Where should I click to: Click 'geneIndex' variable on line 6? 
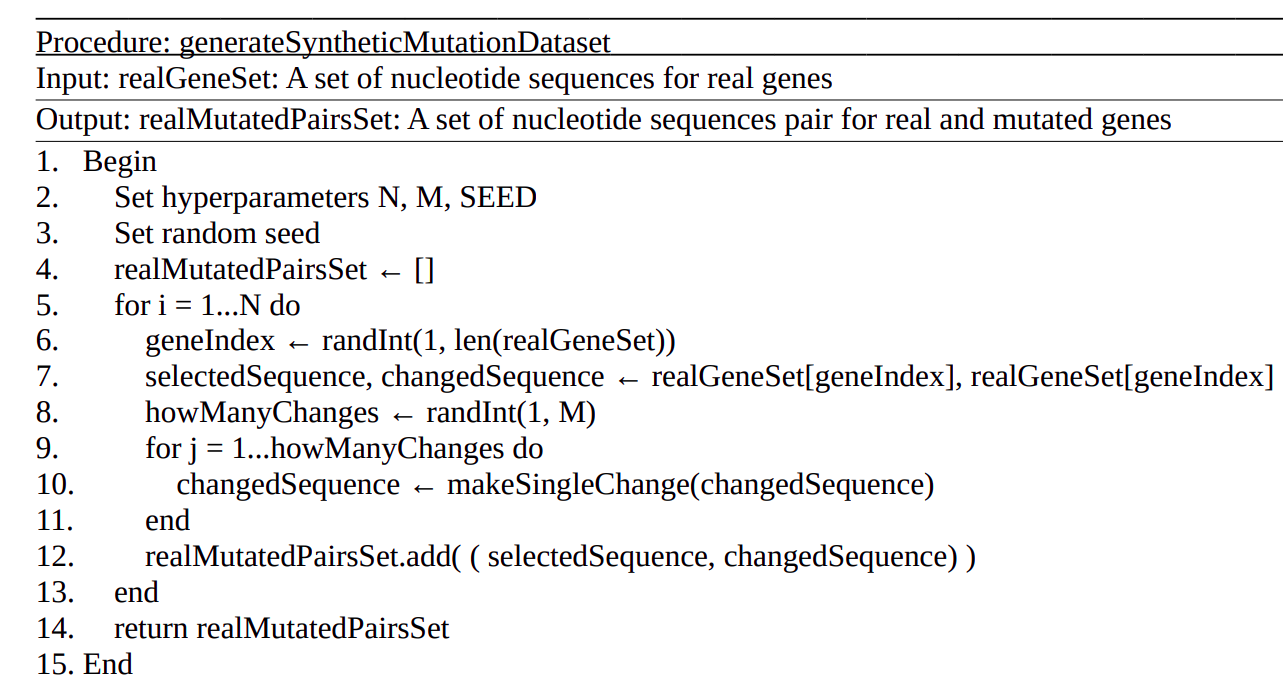[x=210, y=341]
